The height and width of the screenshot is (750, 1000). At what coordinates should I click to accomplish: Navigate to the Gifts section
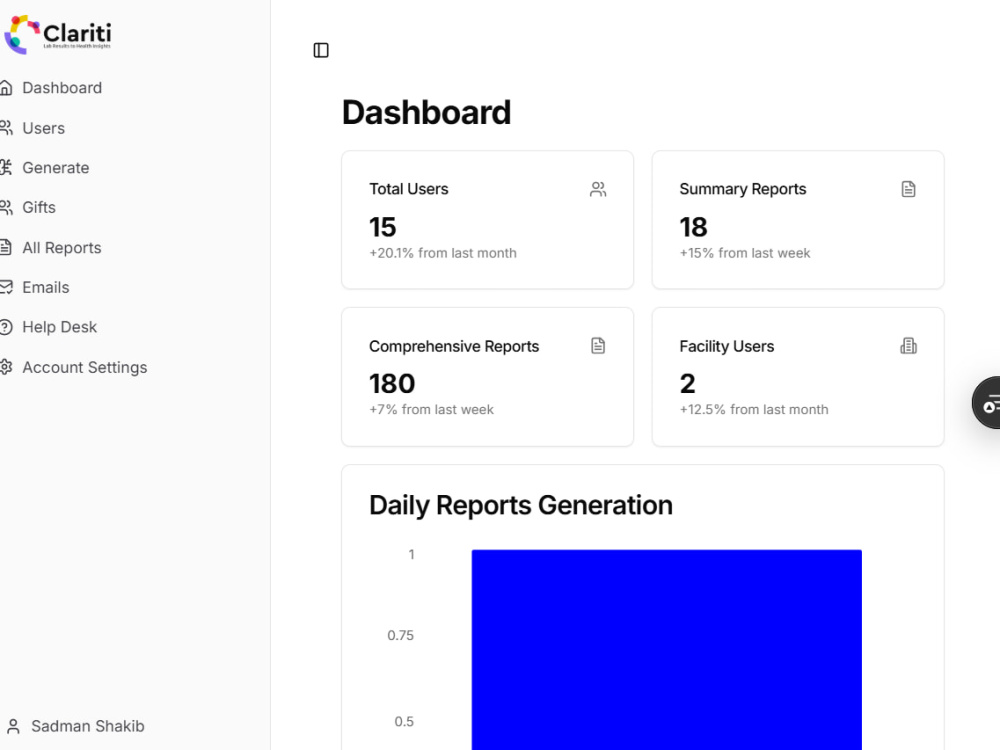40,207
